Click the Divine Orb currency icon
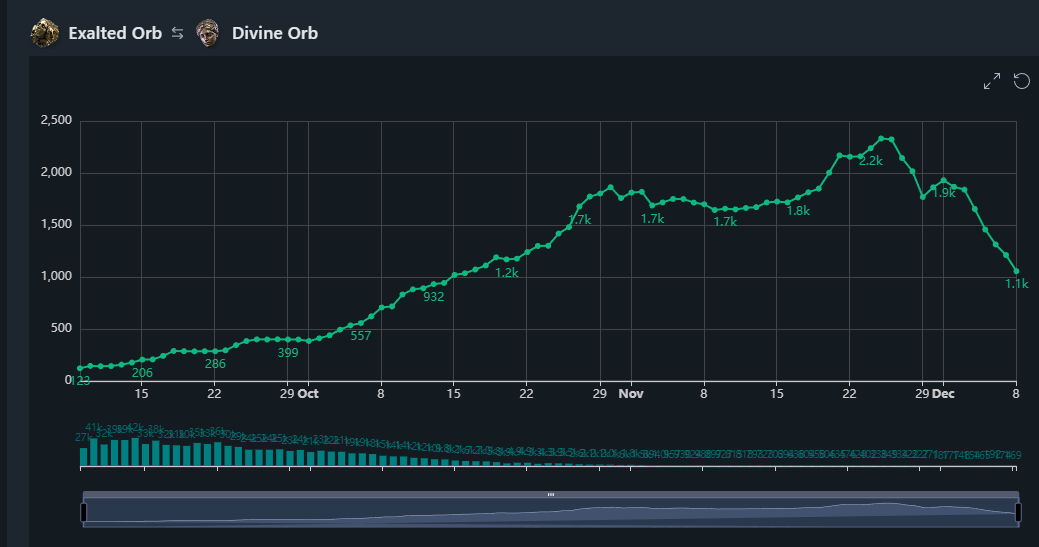 coord(207,32)
